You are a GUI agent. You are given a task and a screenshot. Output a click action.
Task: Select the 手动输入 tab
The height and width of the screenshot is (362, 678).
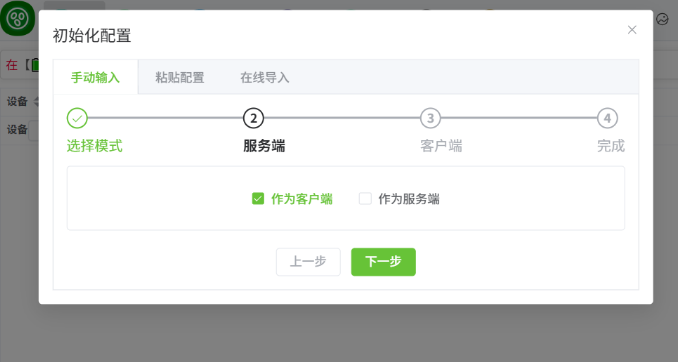coord(95,77)
